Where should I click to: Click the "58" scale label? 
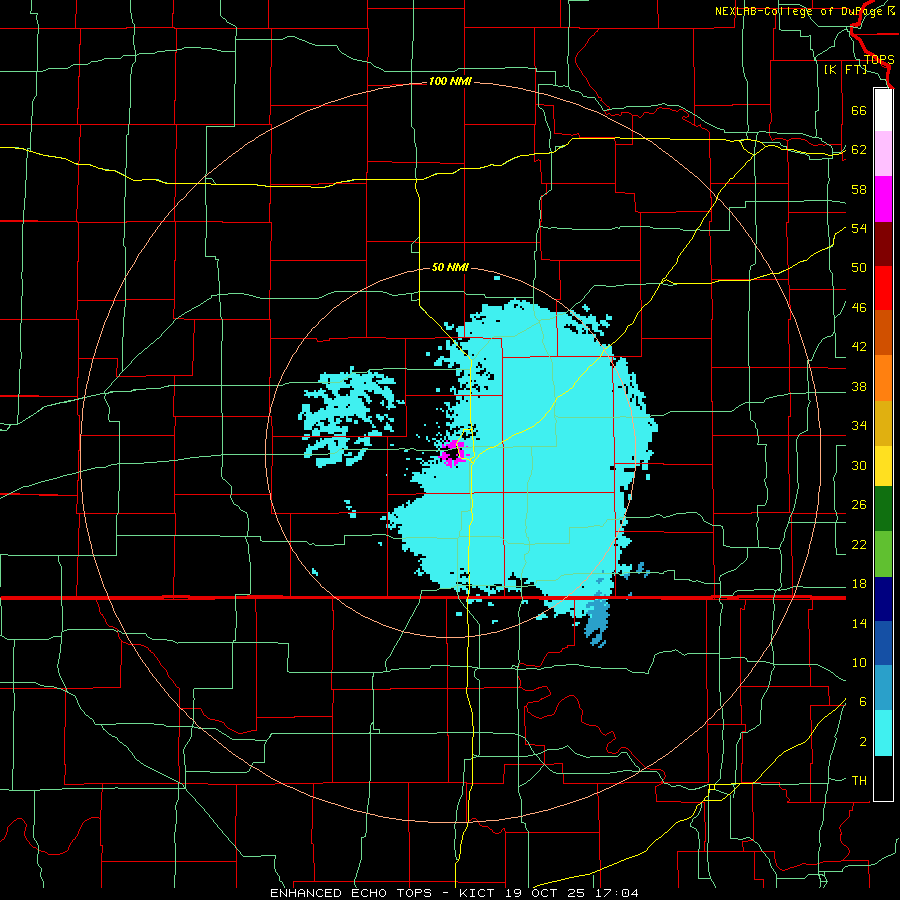[859, 189]
